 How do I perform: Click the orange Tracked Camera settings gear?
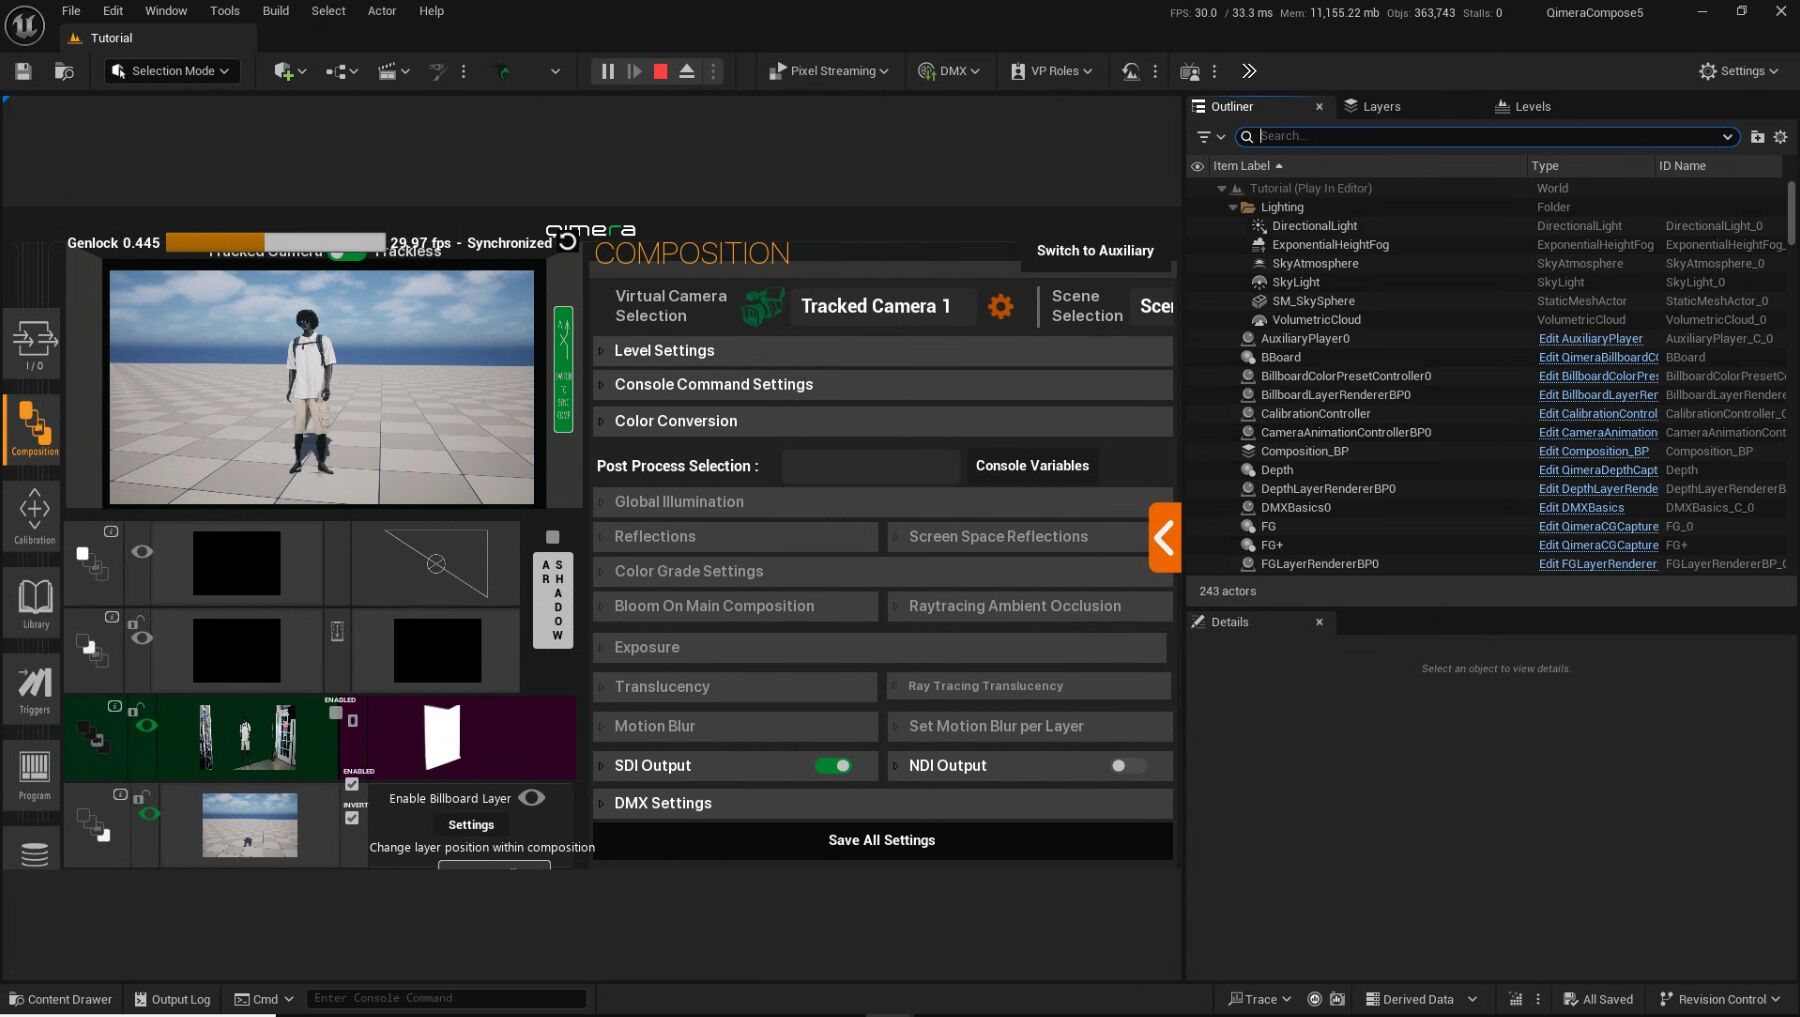tap(1000, 306)
